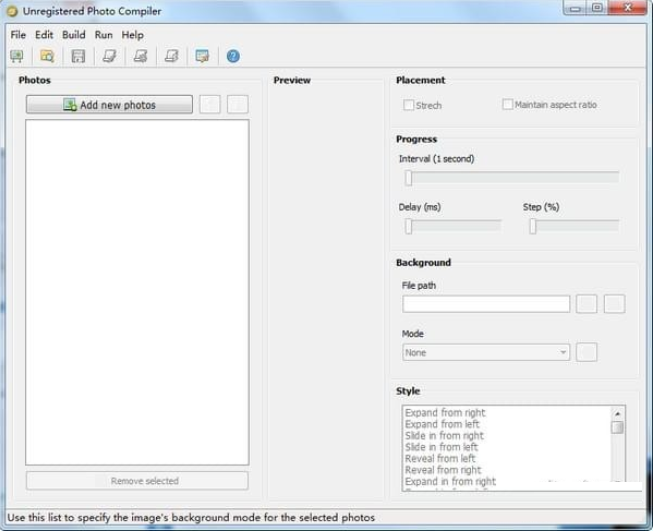Click the browse button next to File path field
This screenshot has height=531, width=653.
point(586,304)
